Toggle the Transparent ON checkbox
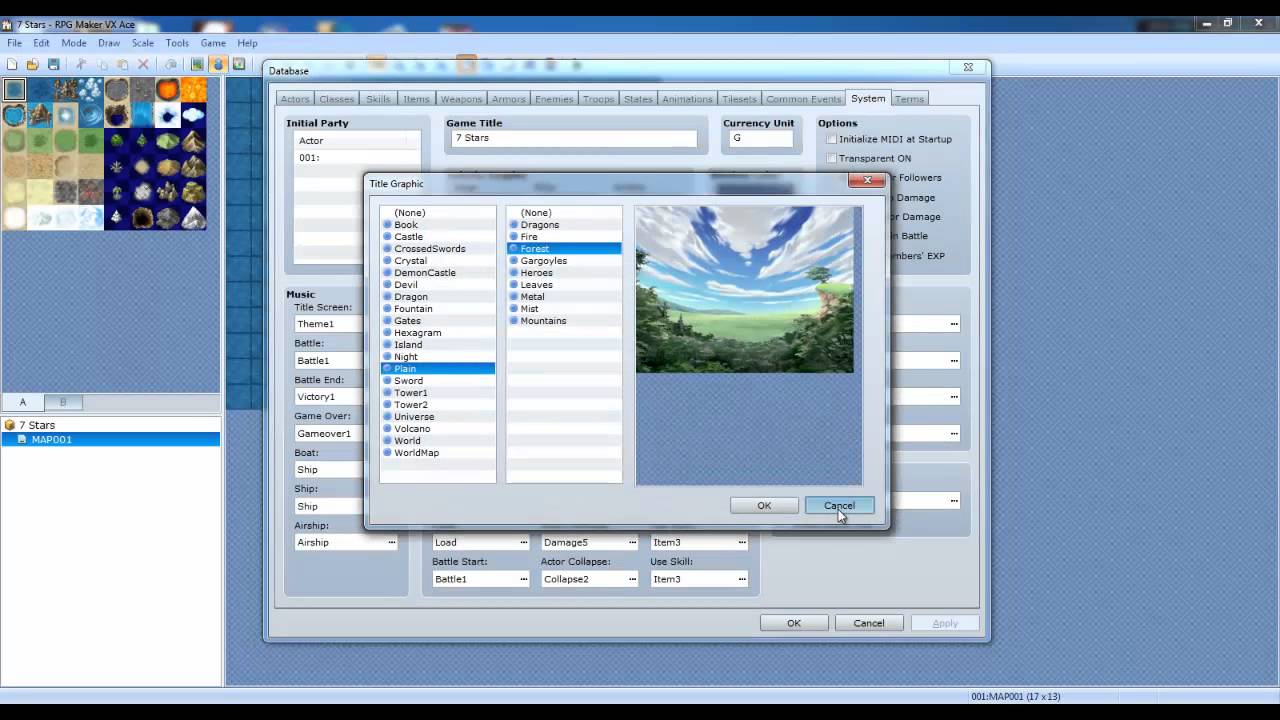This screenshot has width=1280, height=720. pyautogui.click(x=832, y=158)
